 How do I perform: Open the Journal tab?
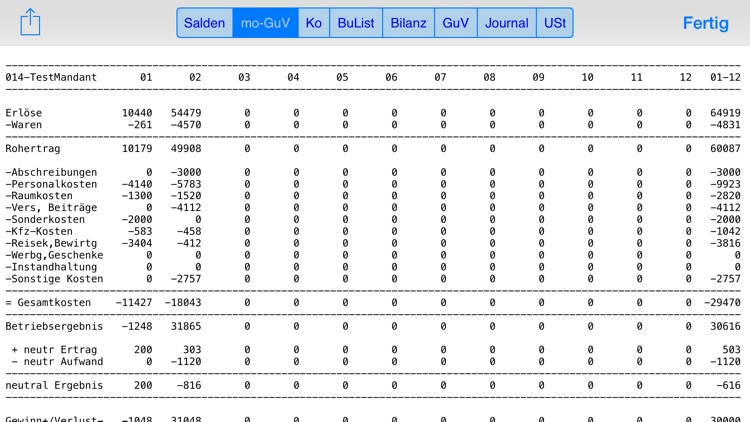pyautogui.click(x=507, y=23)
